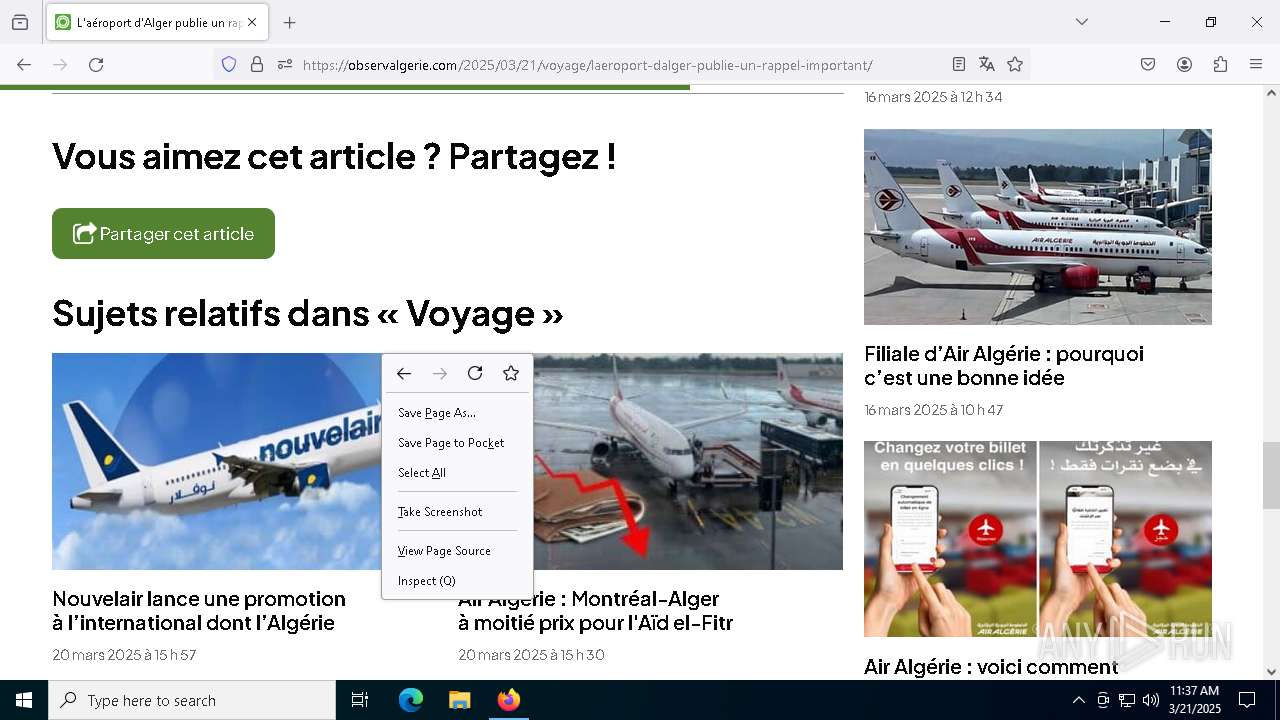Click the Changez votre billet image
Screen dimensions: 1280x720
(1038, 539)
